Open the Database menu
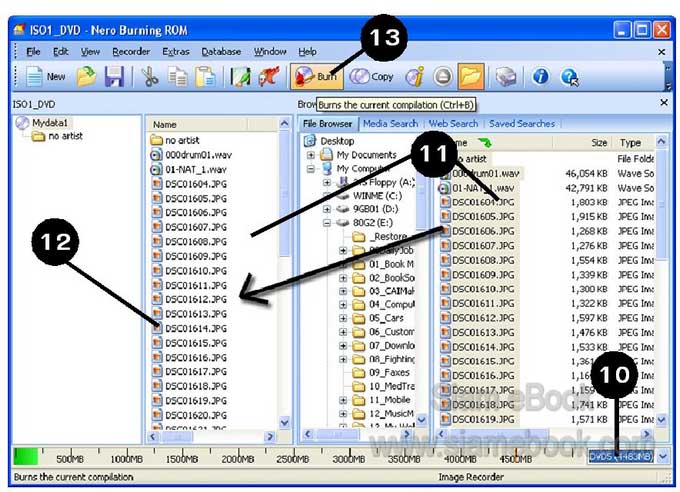 (x=221, y=52)
